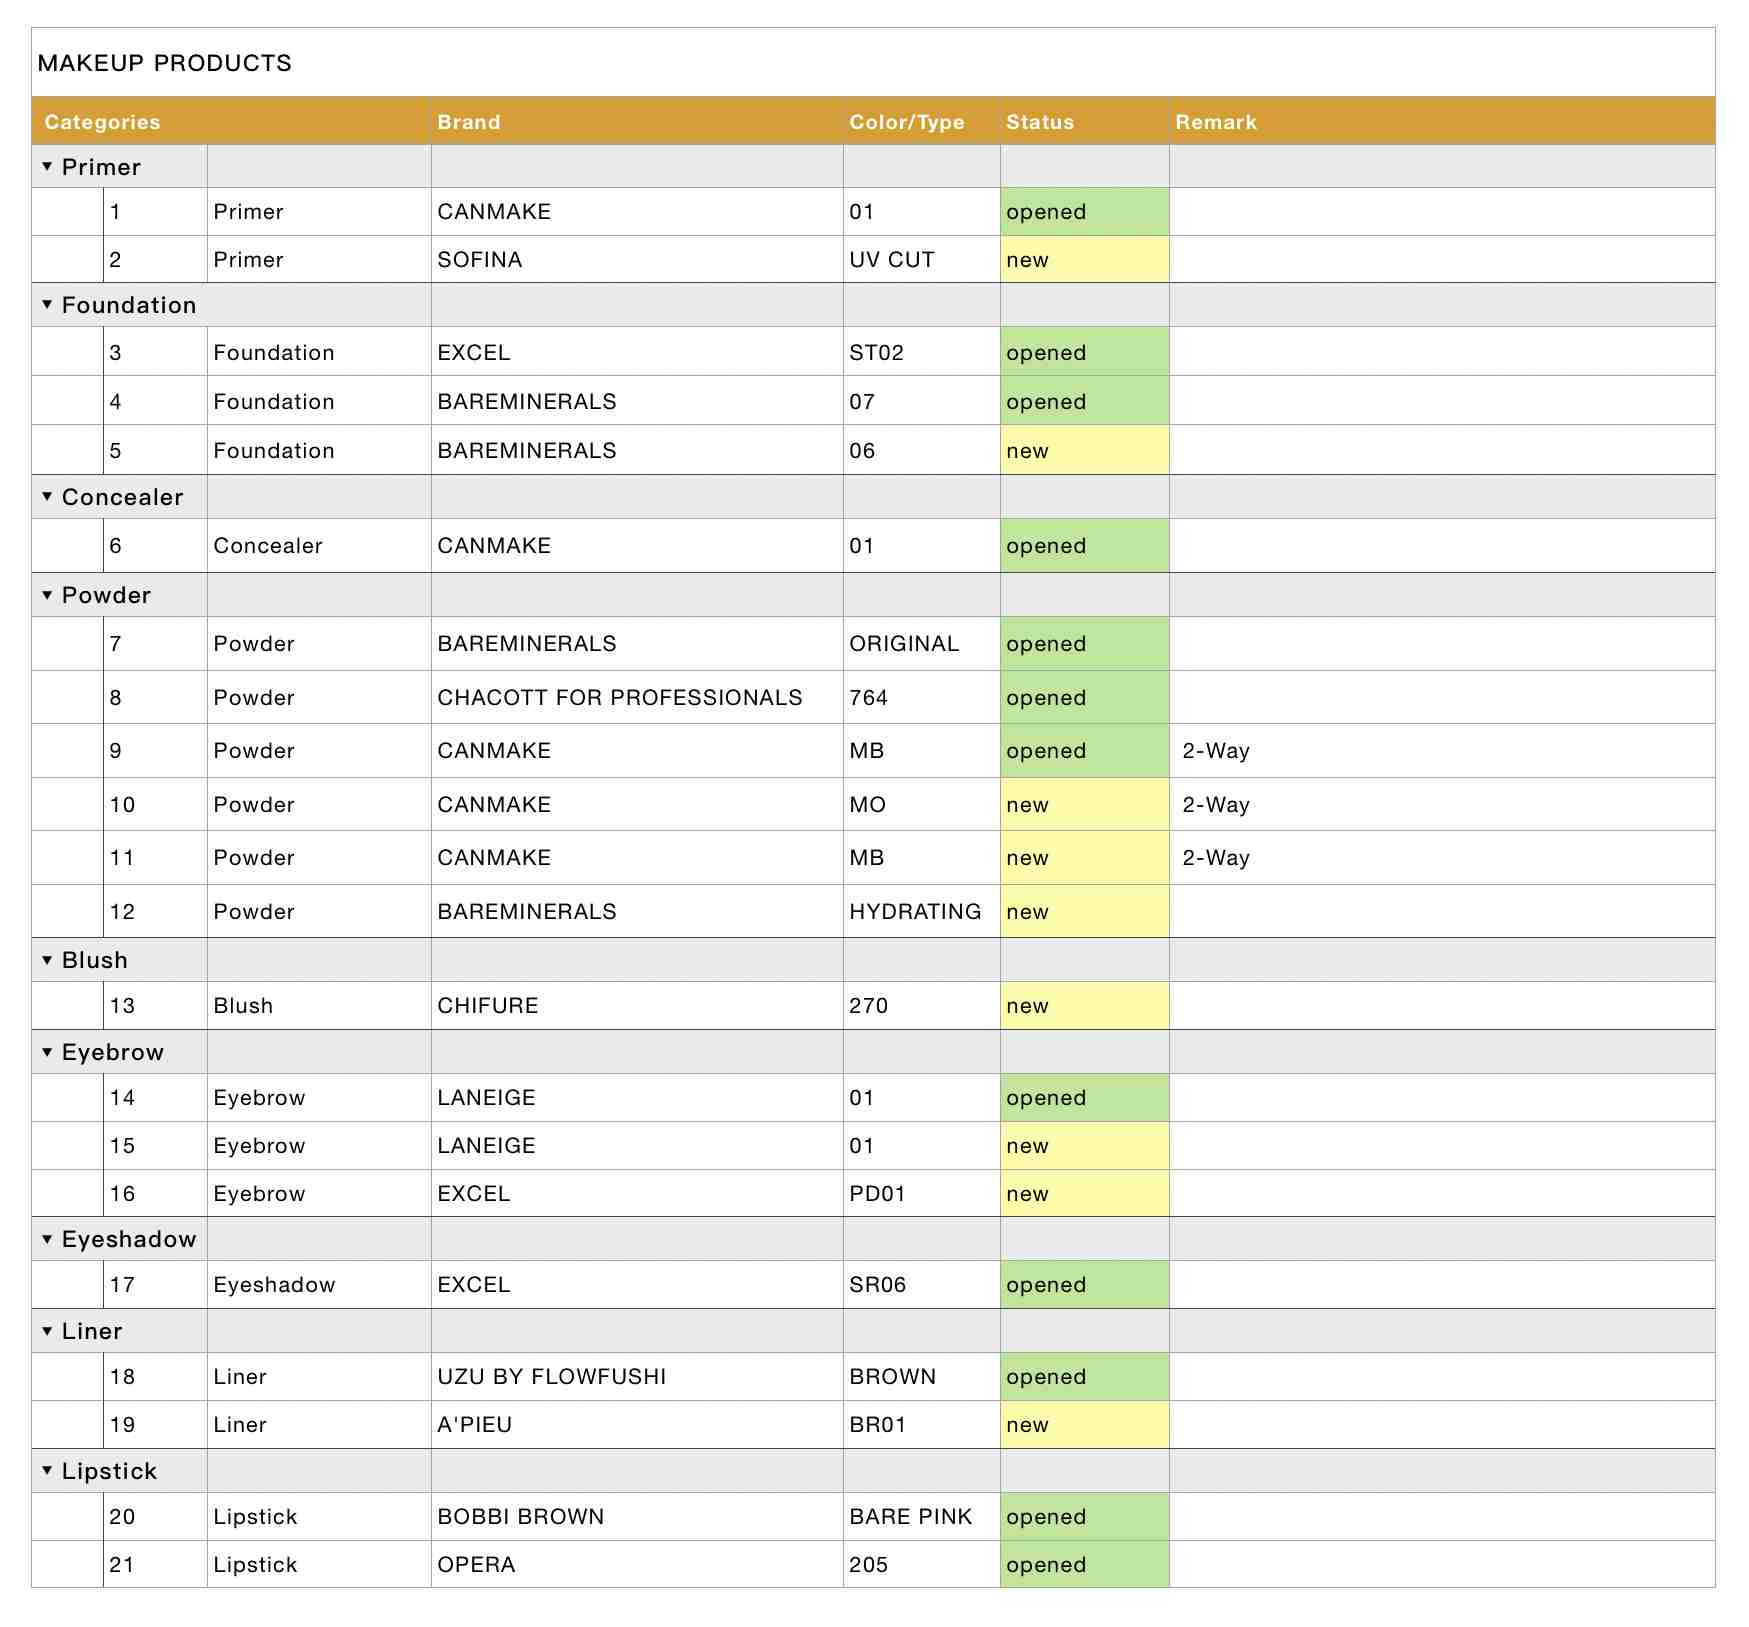Select the Eyeshadow cell in row 17
This screenshot has height=1627, width=1749.
coord(319,1284)
